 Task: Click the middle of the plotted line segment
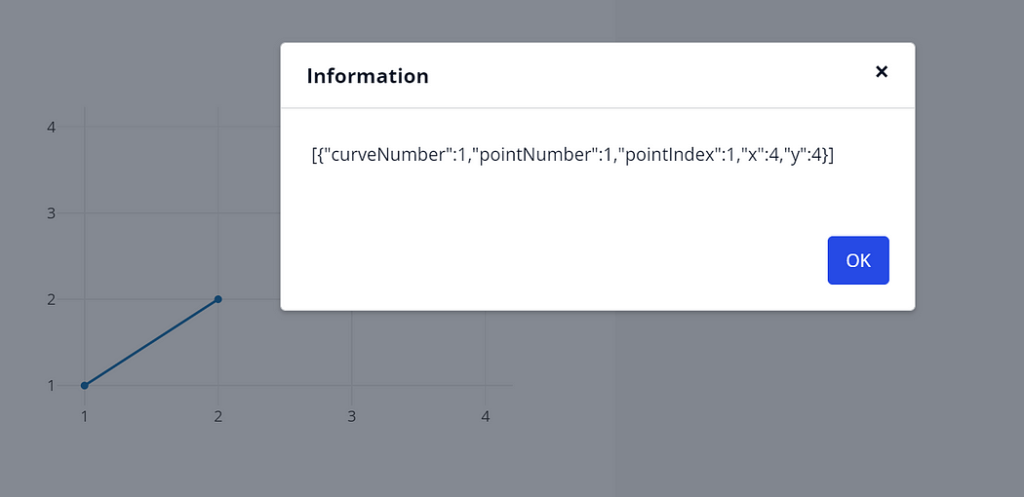pos(151,342)
